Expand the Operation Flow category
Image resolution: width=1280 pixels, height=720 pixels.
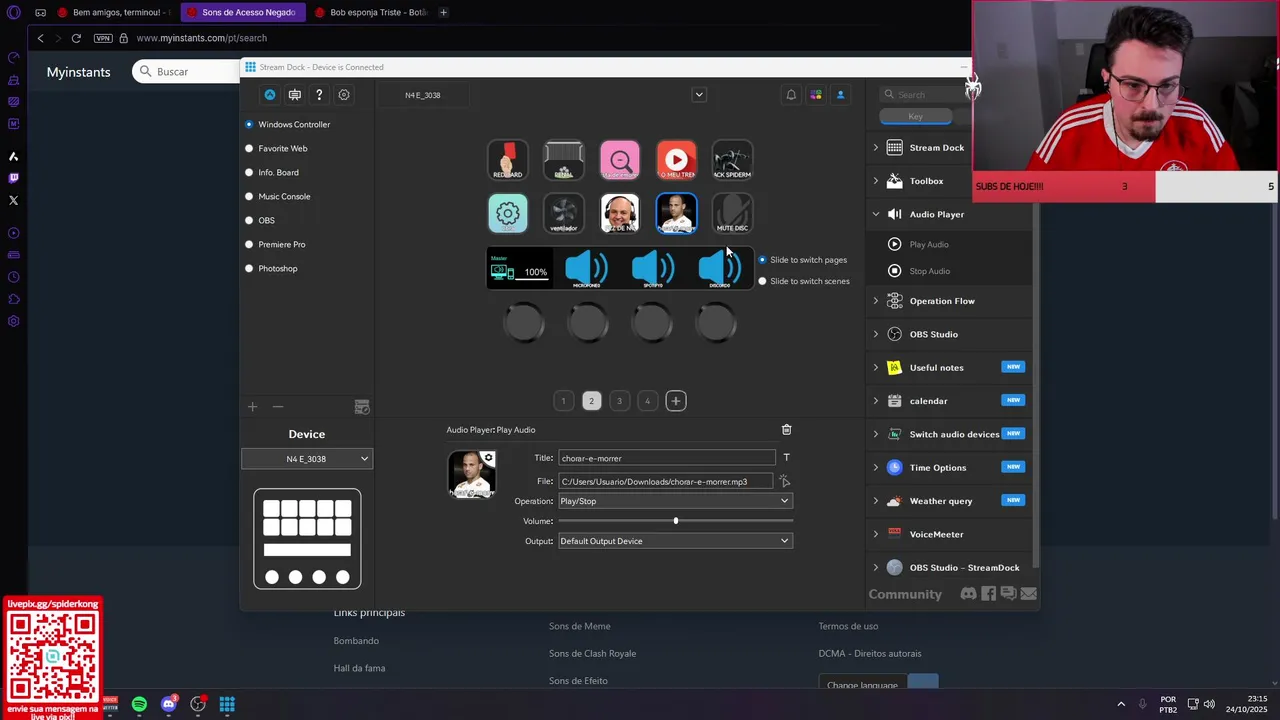876,301
